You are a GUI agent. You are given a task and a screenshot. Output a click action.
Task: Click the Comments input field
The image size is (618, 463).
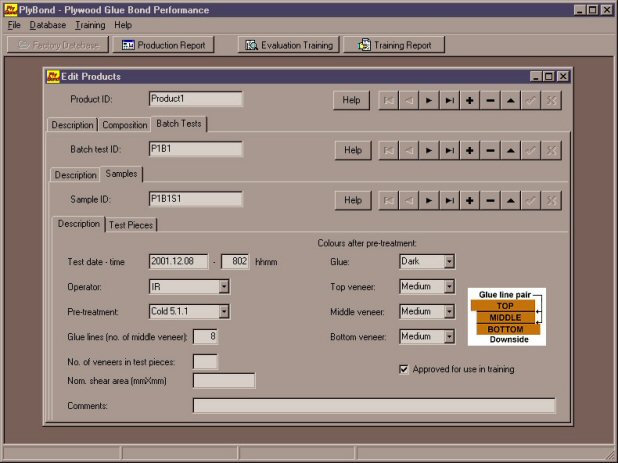coord(374,405)
